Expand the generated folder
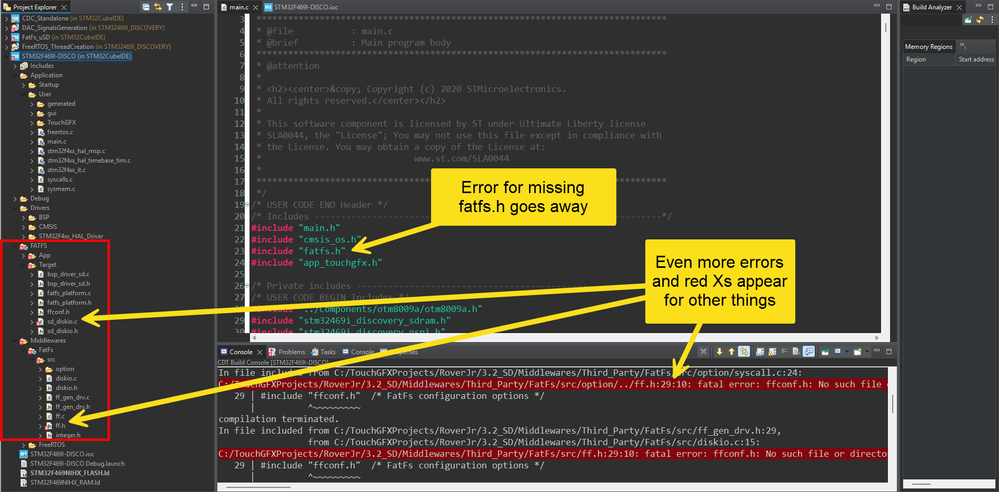Image resolution: width=999 pixels, height=492 pixels. tap(32, 103)
